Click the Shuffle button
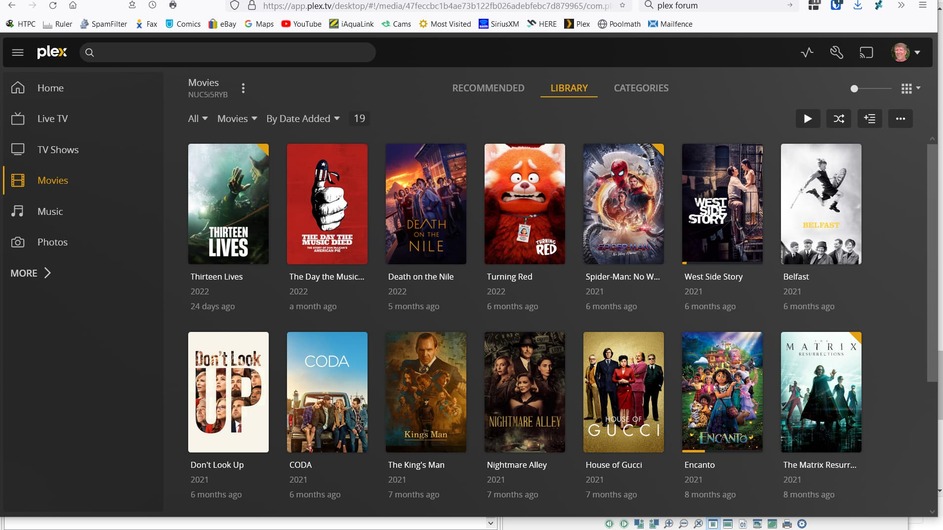The width and height of the screenshot is (943, 530). 838,119
